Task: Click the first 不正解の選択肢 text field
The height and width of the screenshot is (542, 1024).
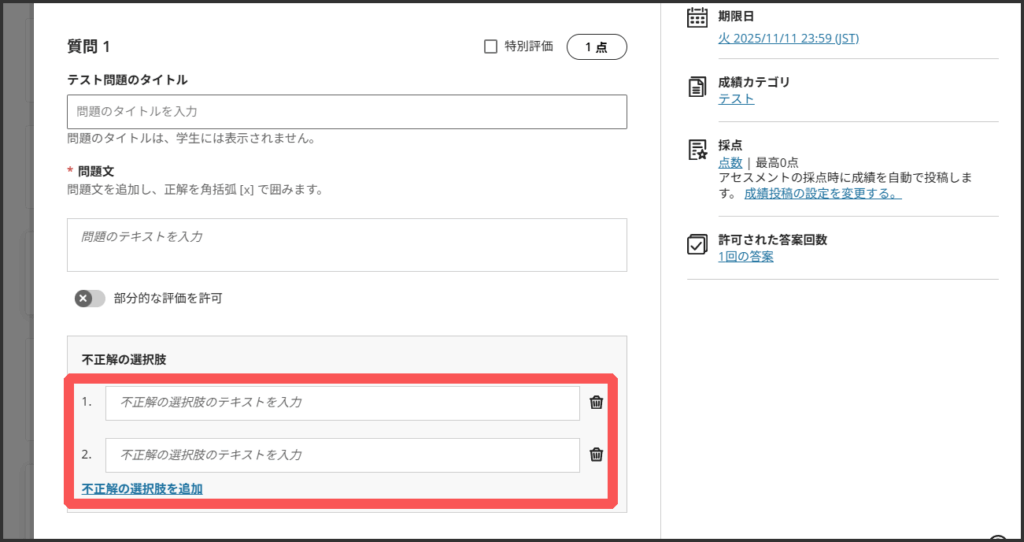Action: (342, 403)
